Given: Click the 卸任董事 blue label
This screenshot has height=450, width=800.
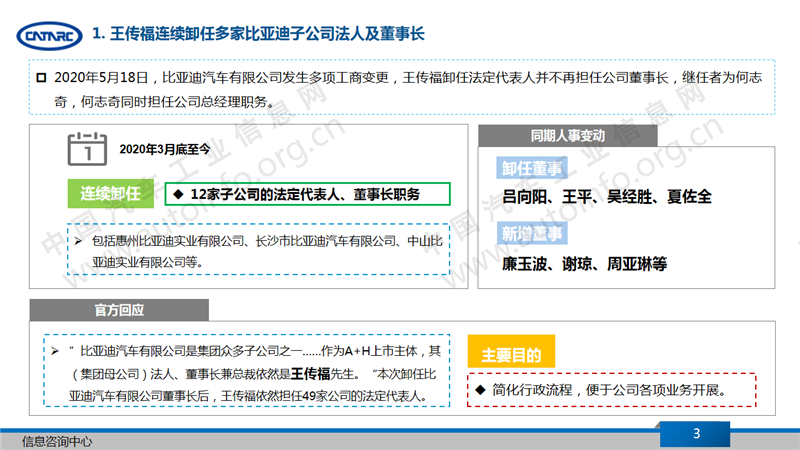Looking at the screenshot, I should click(x=532, y=168).
